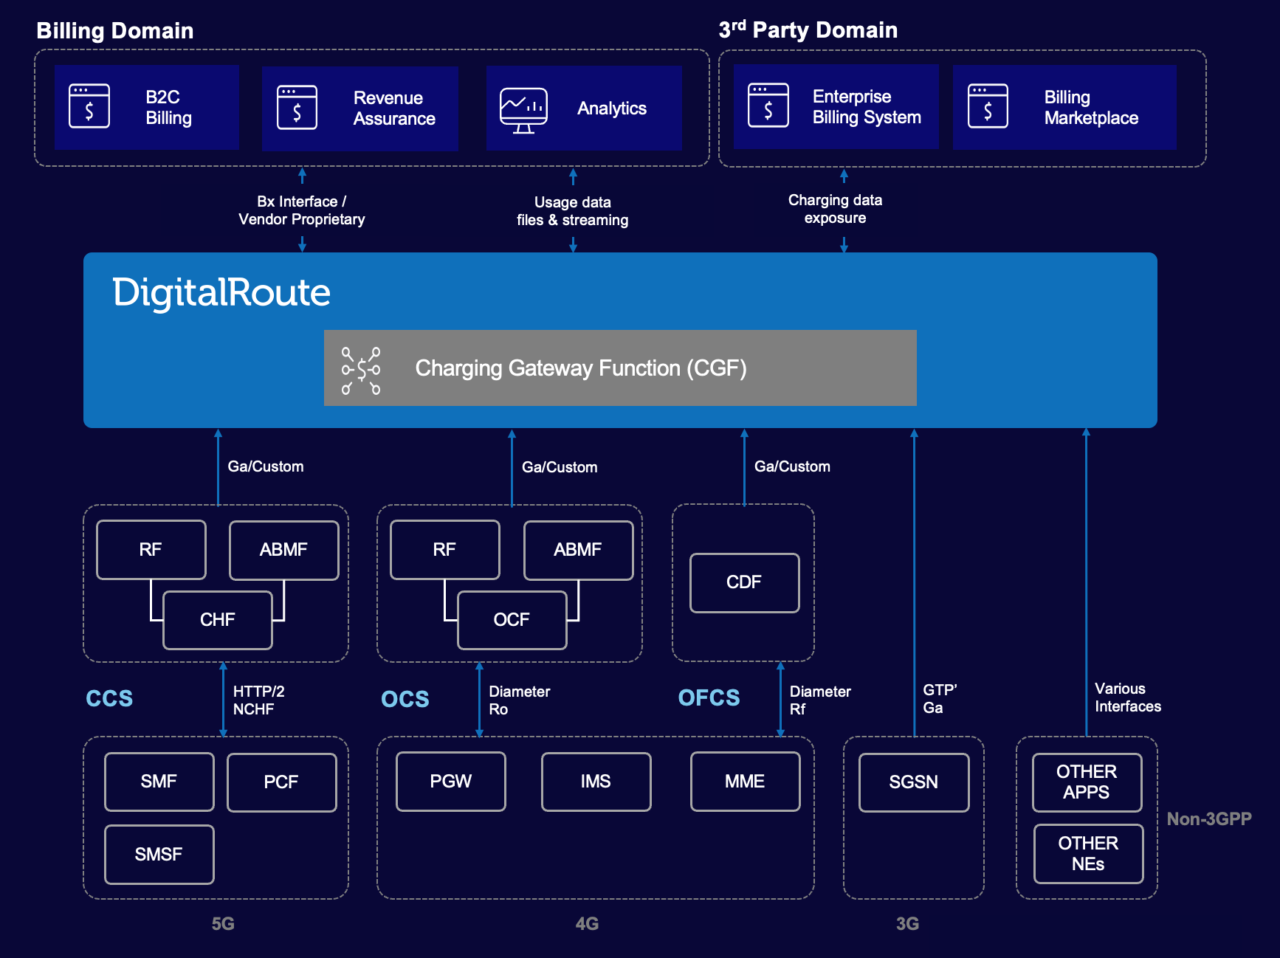Select the SGSN block
The height and width of the screenshot is (958, 1280).
[912, 781]
